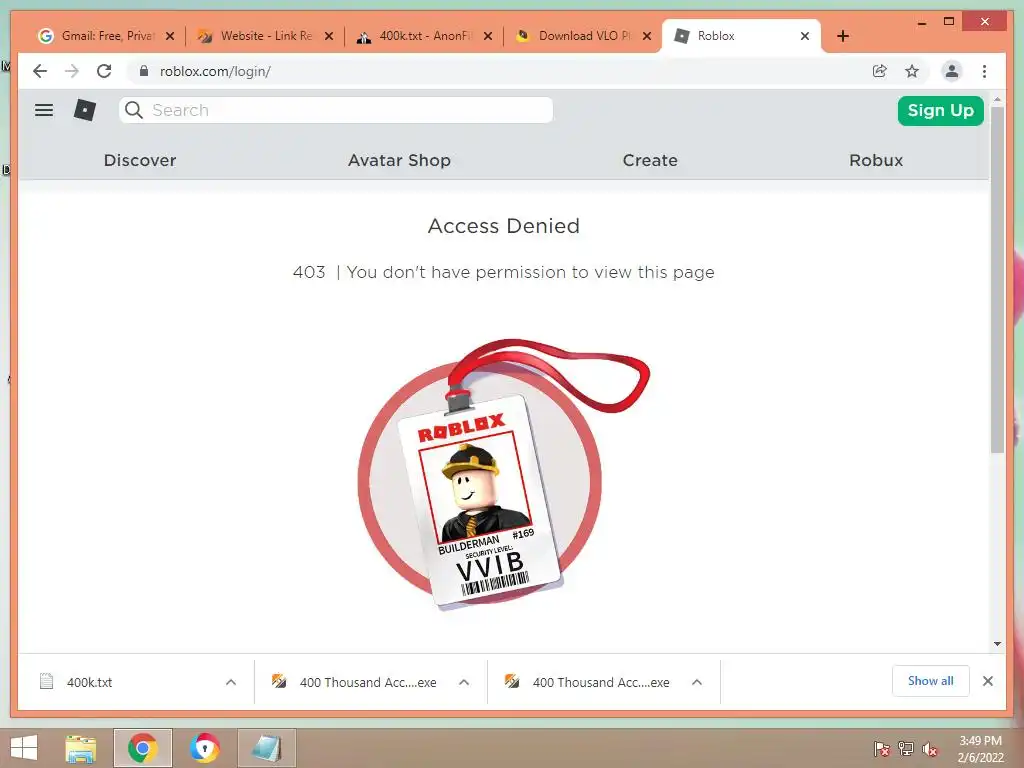This screenshot has width=1024, height=768.
Task: Click the search magnifier icon
Action: click(x=134, y=110)
